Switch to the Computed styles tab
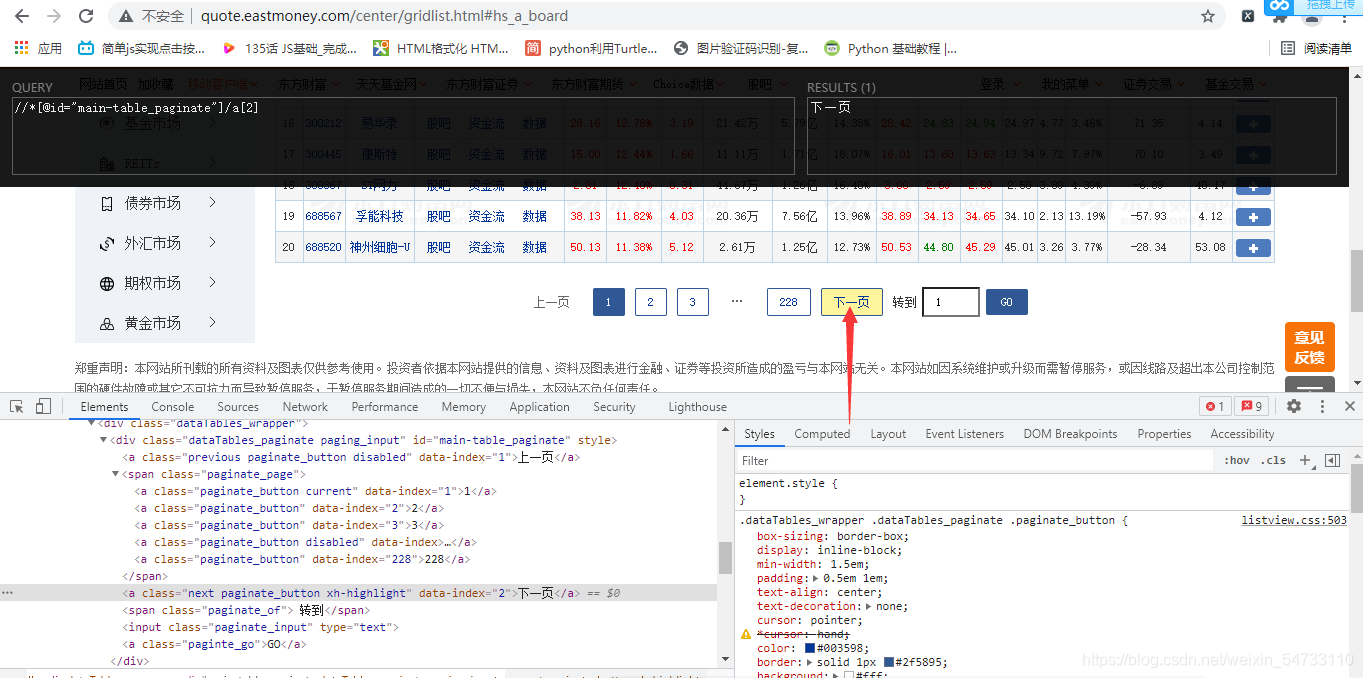This screenshot has height=678, width=1363. tap(822, 434)
